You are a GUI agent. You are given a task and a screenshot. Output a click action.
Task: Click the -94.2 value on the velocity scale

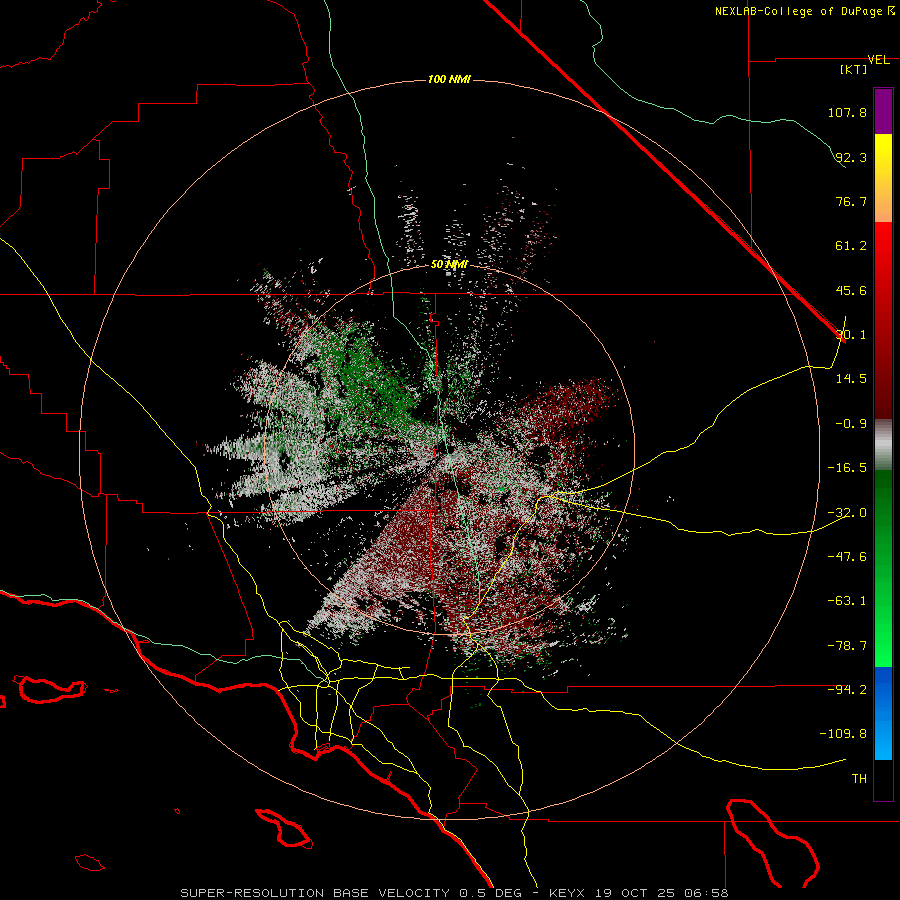click(847, 689)
